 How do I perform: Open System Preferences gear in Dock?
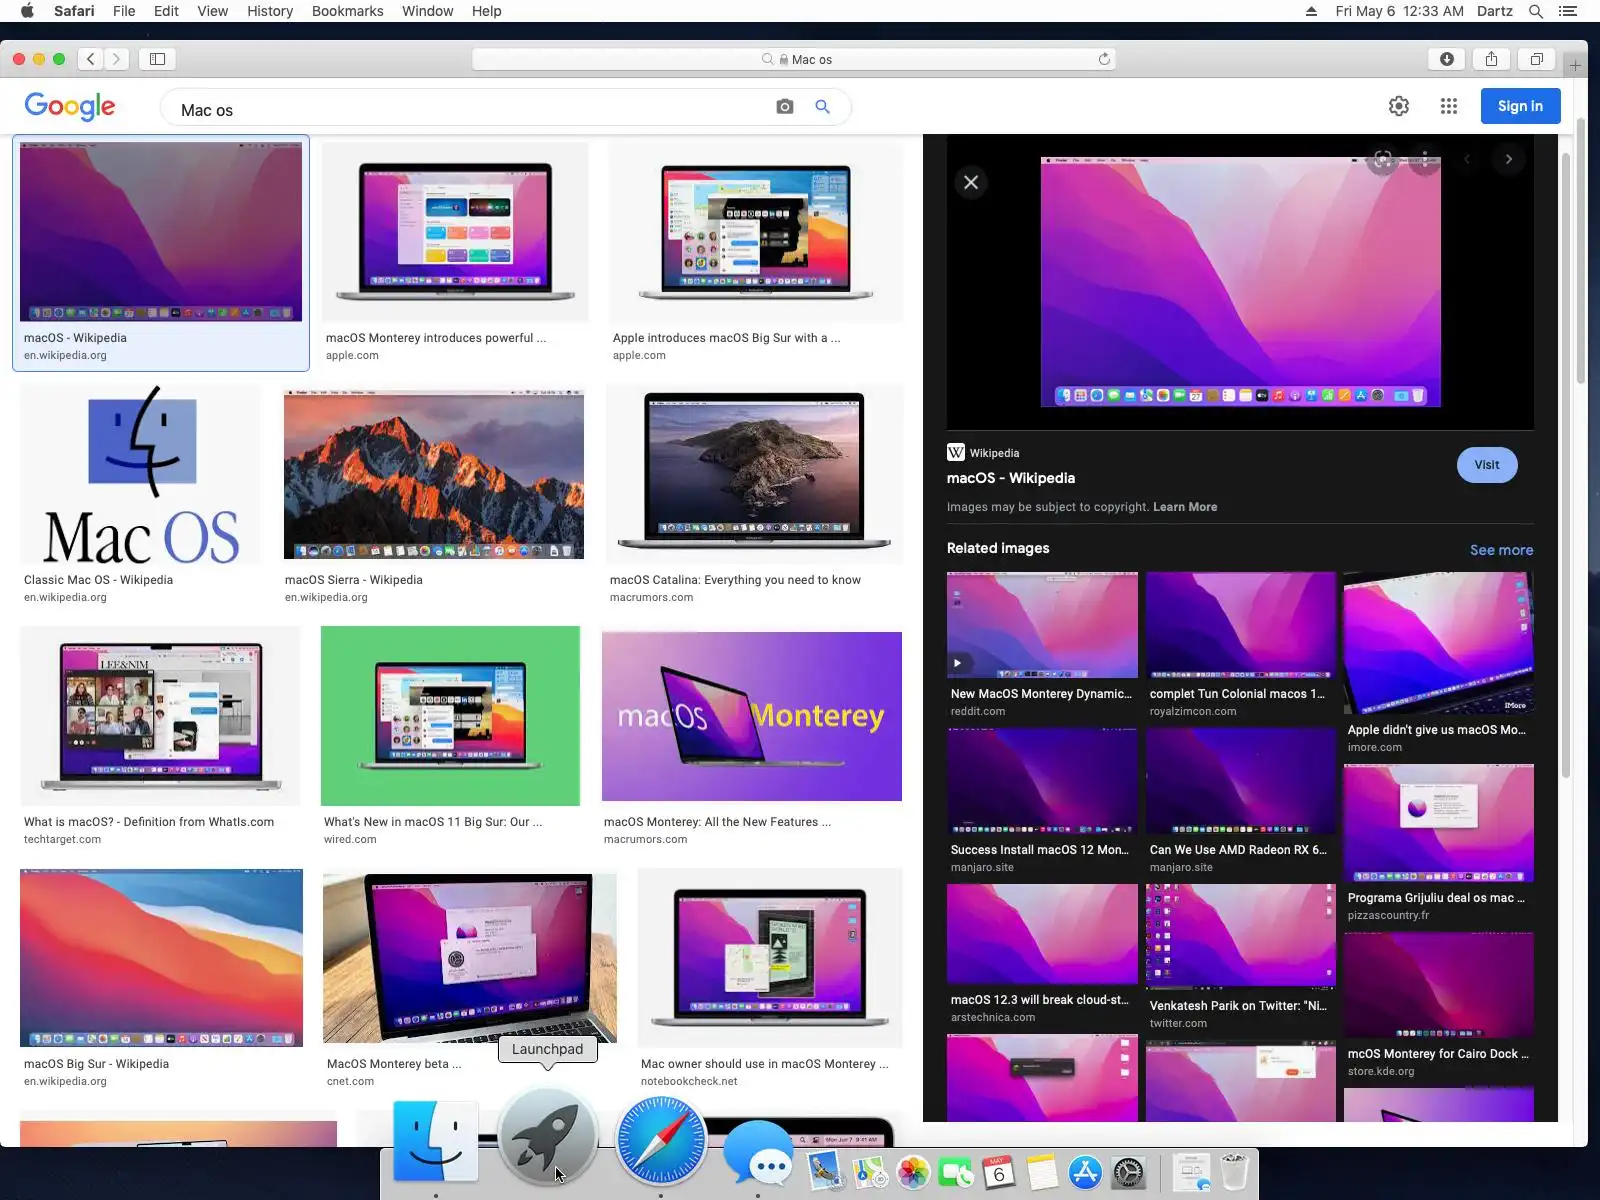[1128, 1172]
